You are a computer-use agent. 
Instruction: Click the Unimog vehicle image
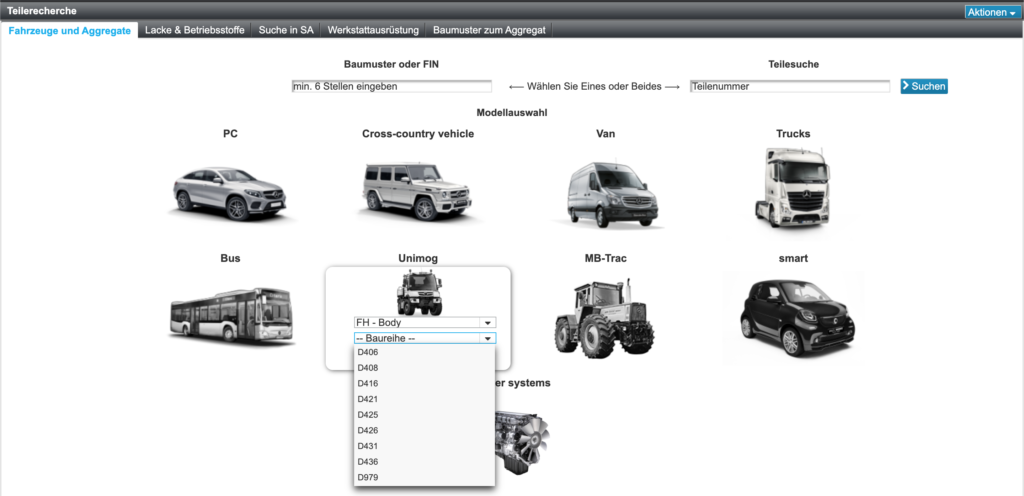pyautogui.click(x=418, y=292)
